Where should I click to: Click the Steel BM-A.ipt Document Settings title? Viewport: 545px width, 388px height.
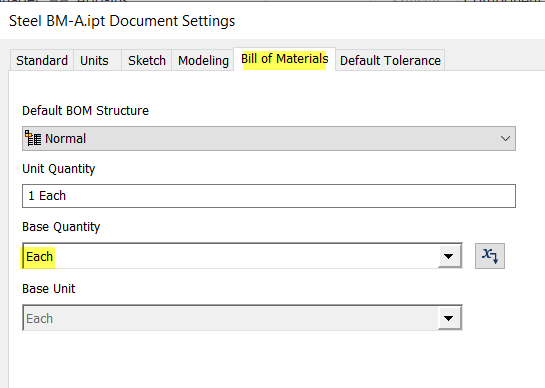pyautogui.click(x=122, y=21)
